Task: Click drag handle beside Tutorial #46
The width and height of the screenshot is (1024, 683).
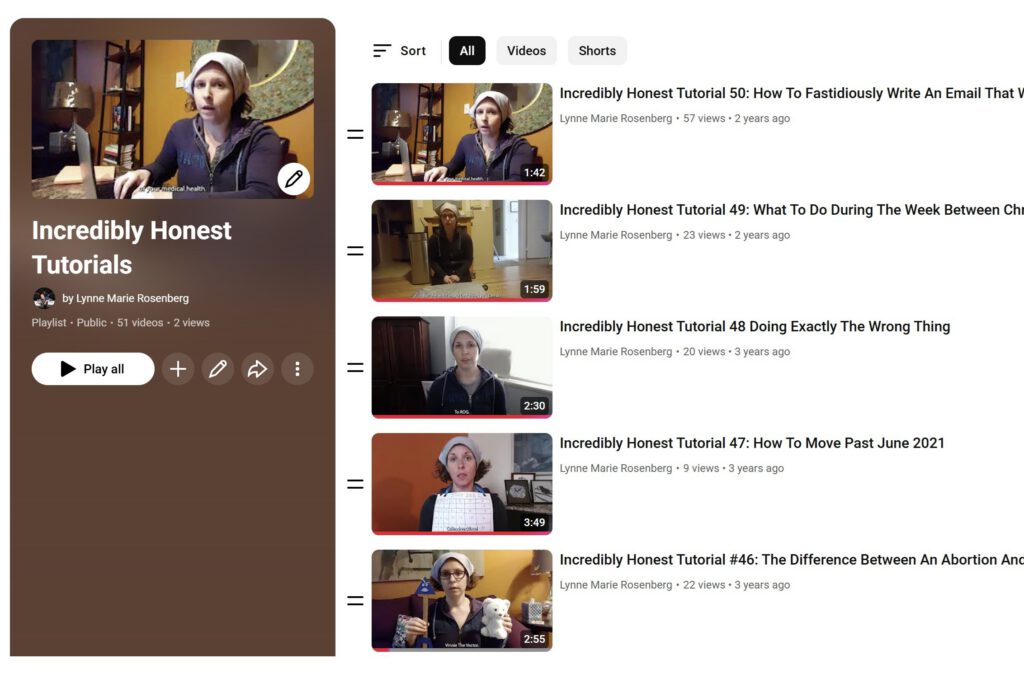Action: click(x=355, y=601)
